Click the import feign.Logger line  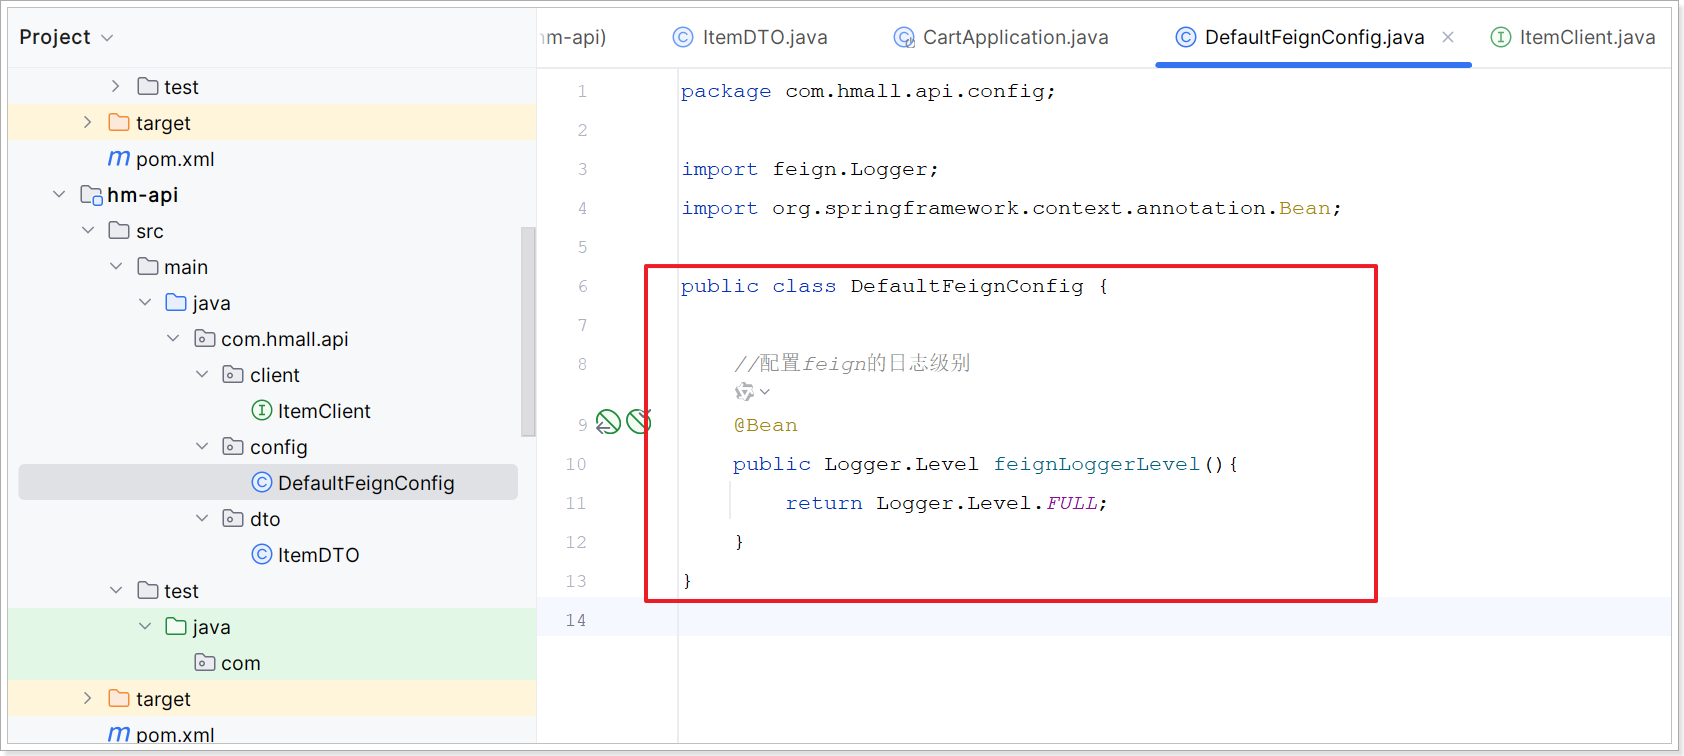pos(810,169)
